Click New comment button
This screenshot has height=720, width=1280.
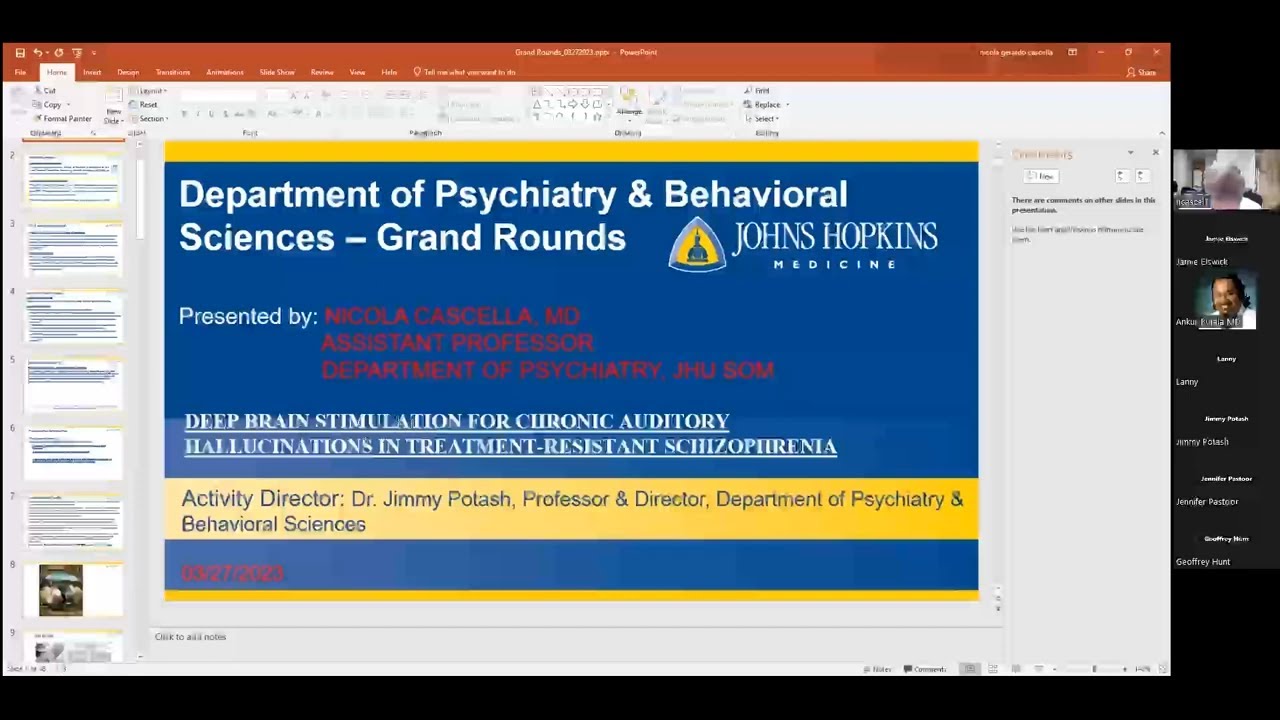coord(1040,176)
